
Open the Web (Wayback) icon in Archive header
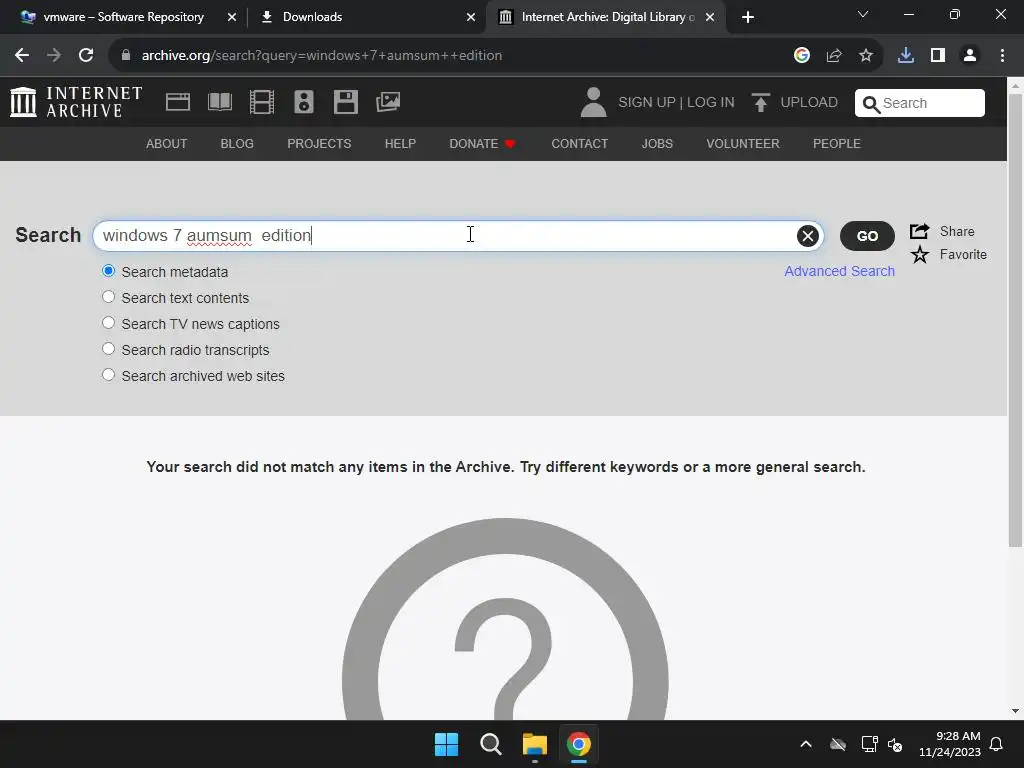click(178, 102)
